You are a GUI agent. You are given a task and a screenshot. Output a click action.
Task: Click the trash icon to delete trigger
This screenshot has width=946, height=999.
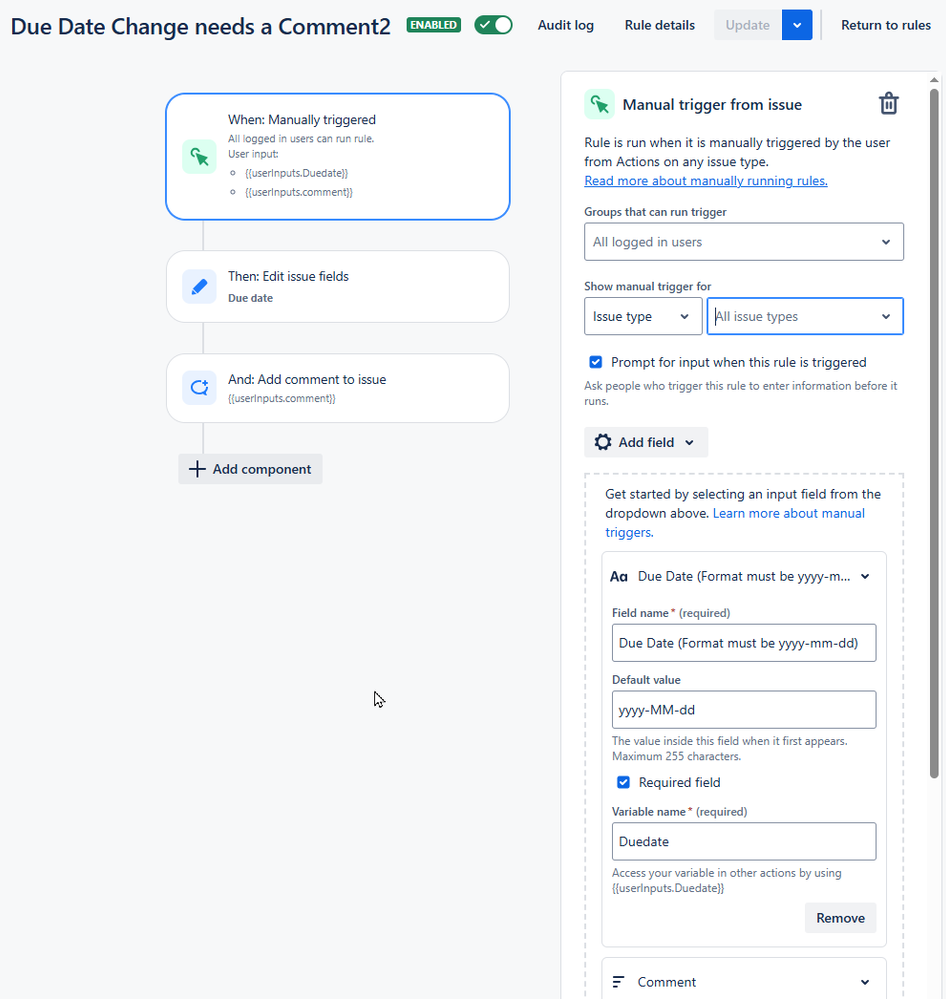pyautogui.click(x=889, y=104)
